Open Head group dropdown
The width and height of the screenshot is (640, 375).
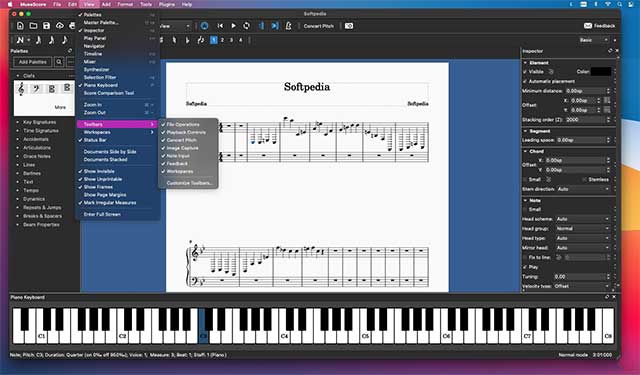point(582,229)
